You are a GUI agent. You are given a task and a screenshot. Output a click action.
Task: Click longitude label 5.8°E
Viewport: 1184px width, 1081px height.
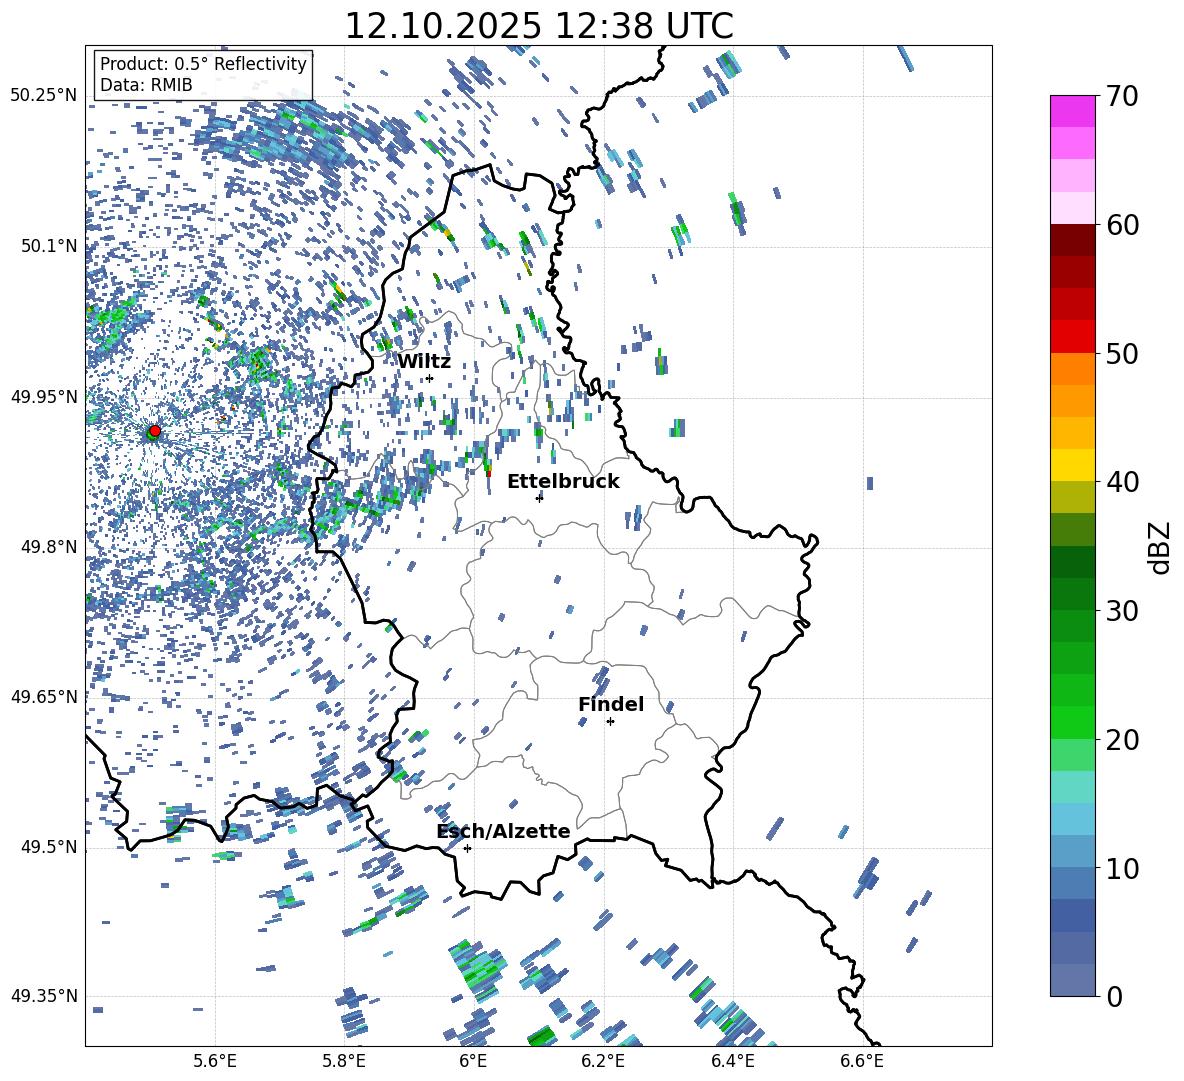pyautogui.click(x=344, y=1061)
